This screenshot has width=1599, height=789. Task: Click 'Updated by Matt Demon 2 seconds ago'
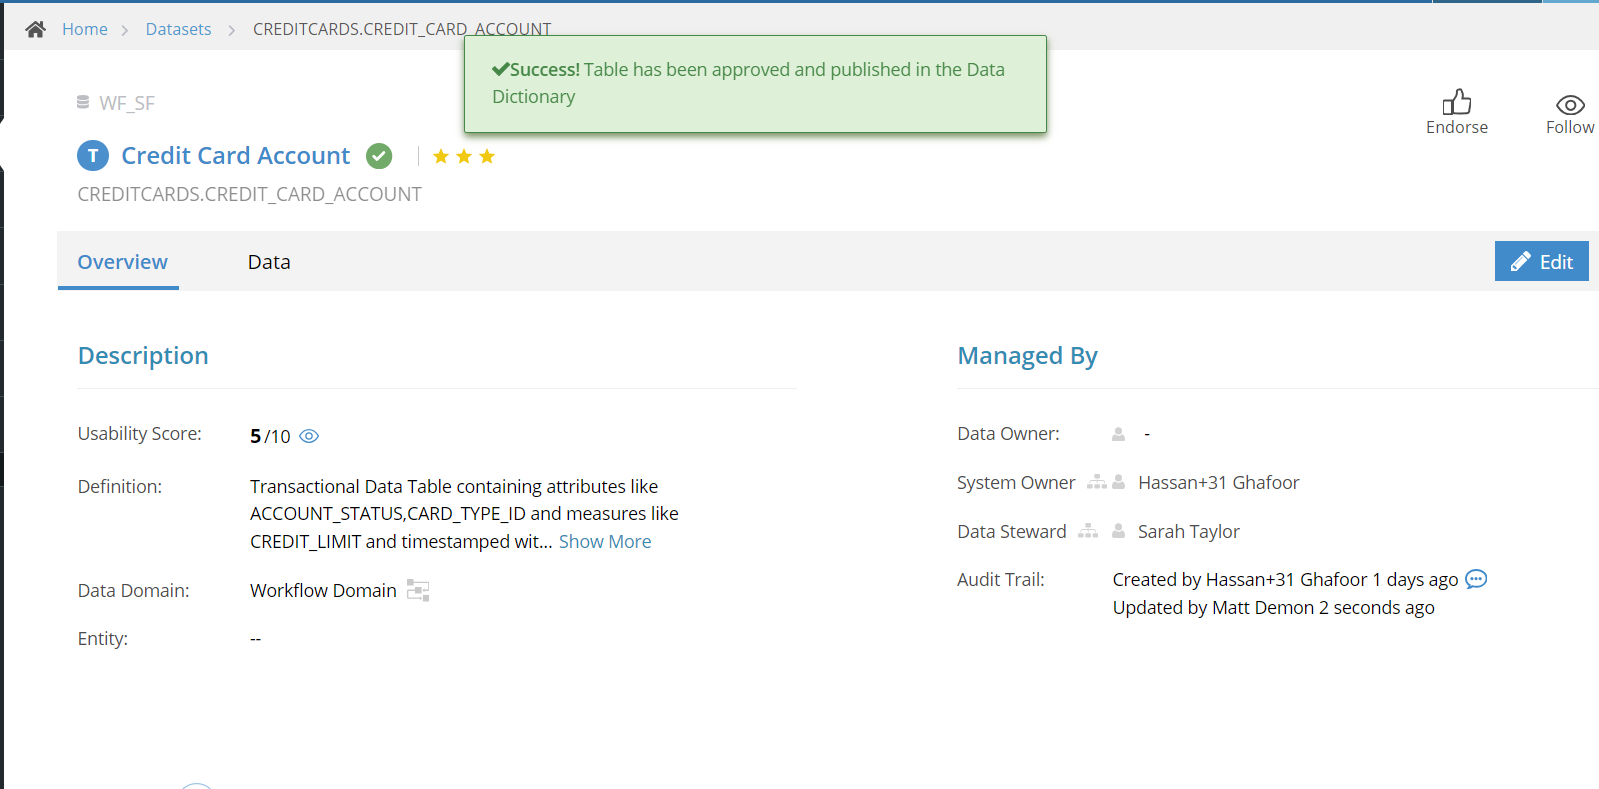coord(1273,607)
